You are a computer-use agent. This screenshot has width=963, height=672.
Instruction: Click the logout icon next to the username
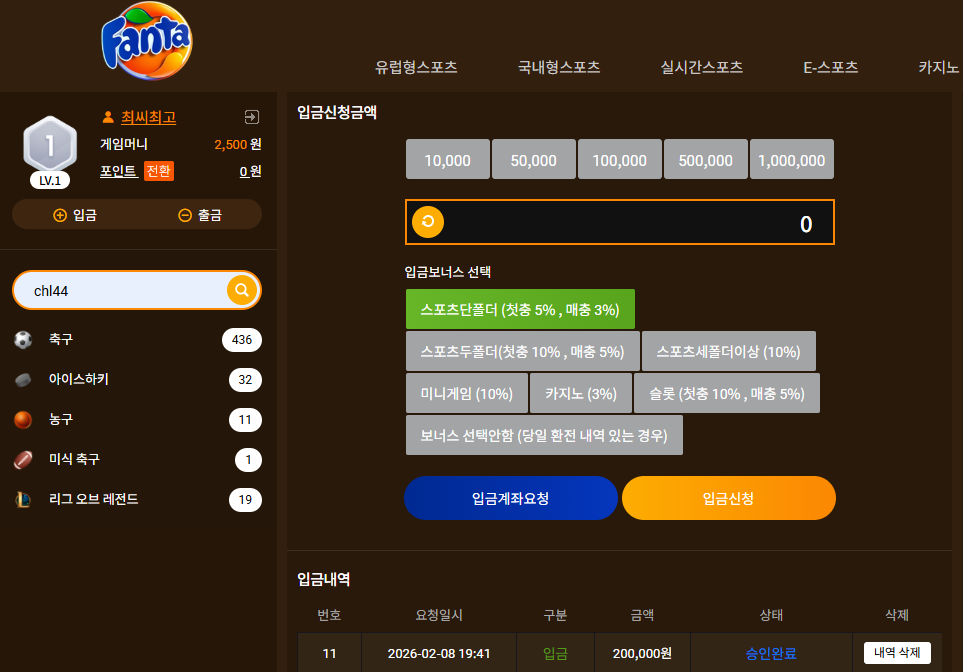click(x=252, y=117)
